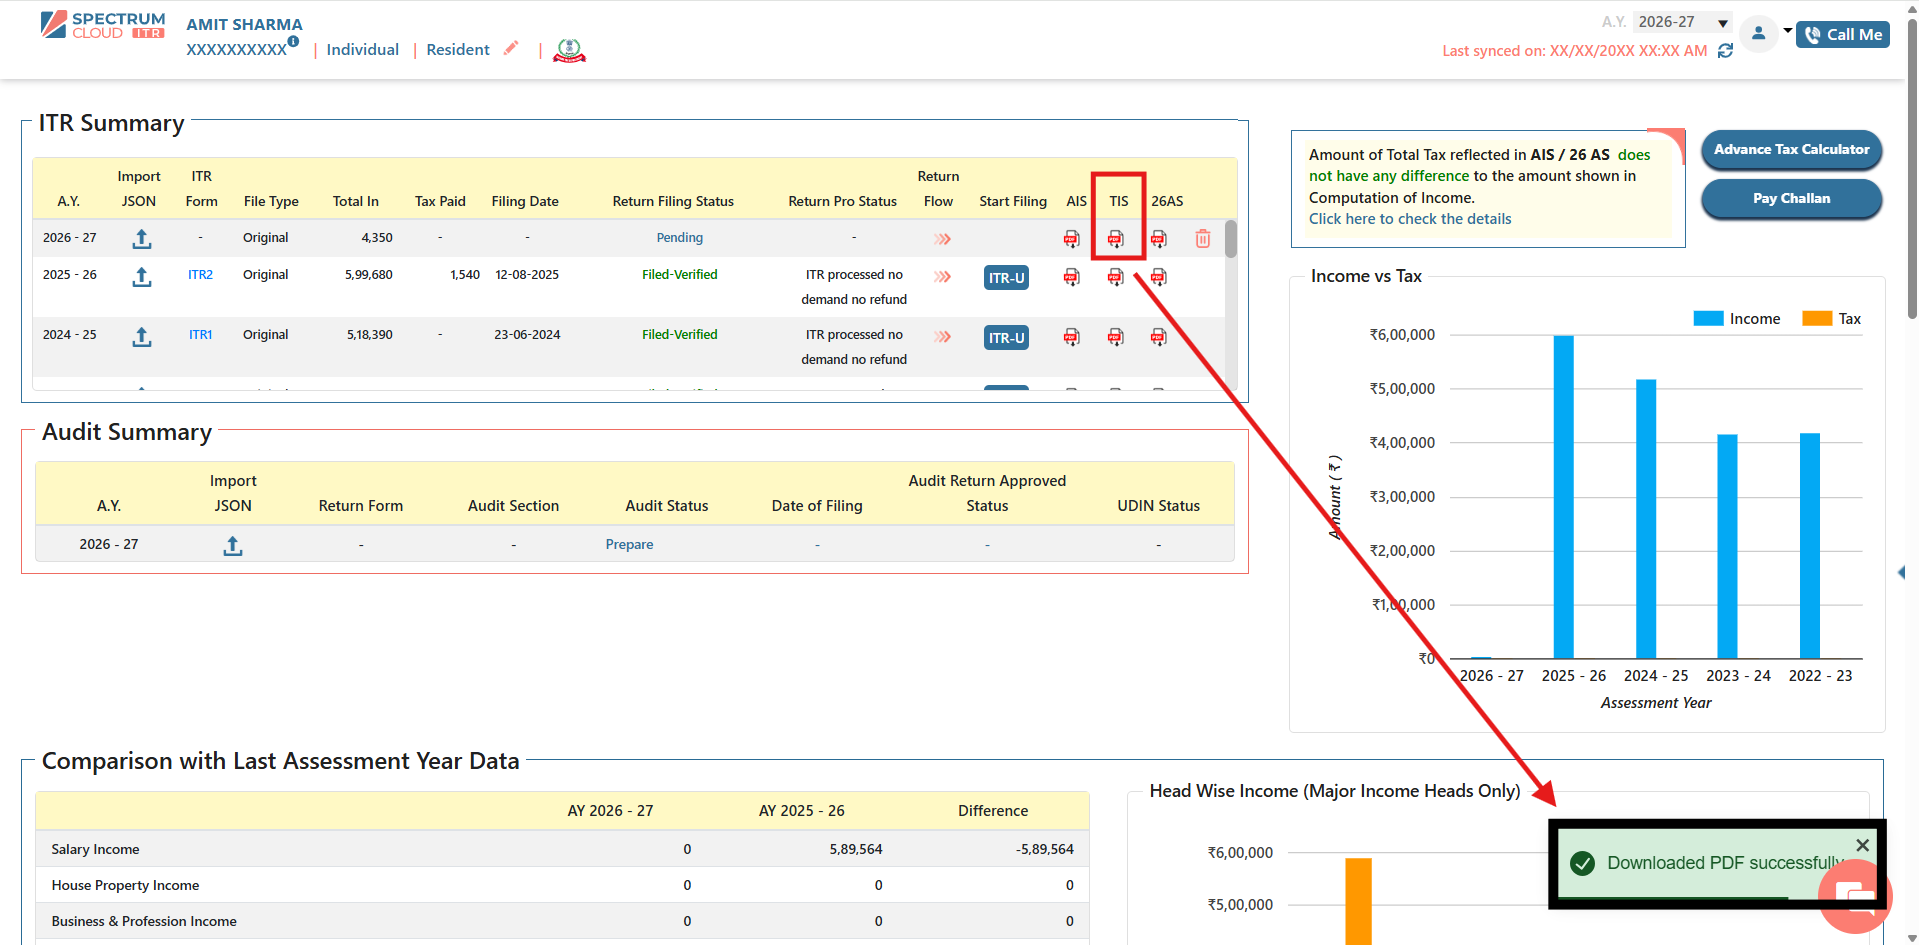
Task: Click the Pending return filing status
Action: pos(679,238)
